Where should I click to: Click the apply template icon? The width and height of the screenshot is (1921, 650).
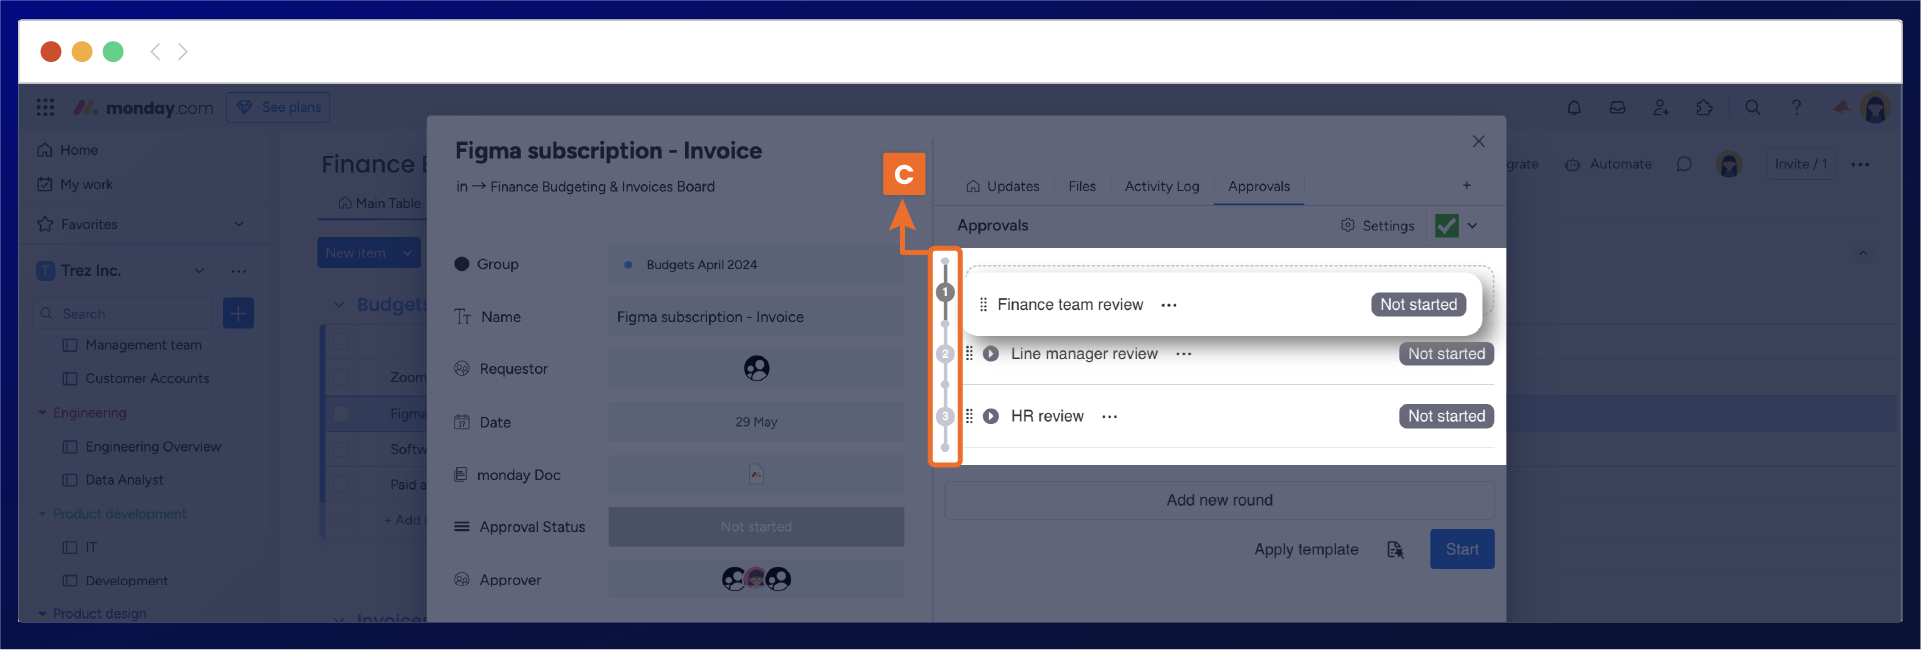1395,550
